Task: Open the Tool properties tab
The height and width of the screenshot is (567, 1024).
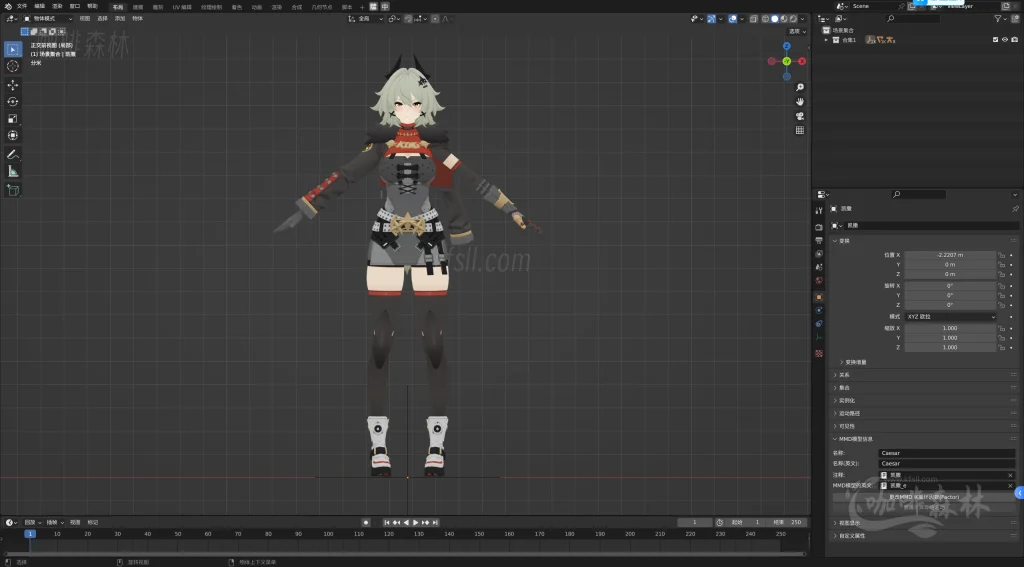Action: (819, 210)
